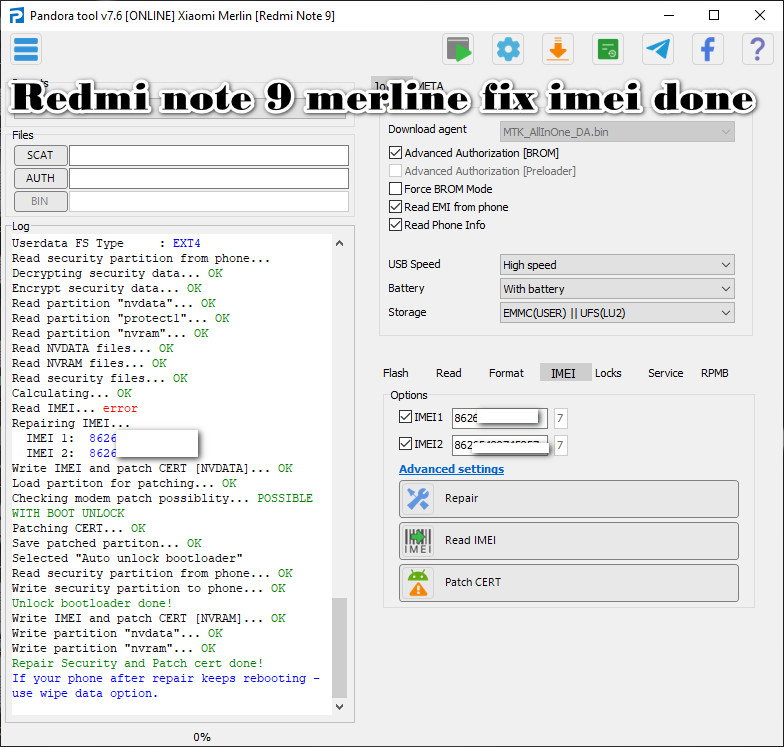Click the log scrollbar up arrow
Viewport: 784px width, 747px height.
click(x=340, y=244)
